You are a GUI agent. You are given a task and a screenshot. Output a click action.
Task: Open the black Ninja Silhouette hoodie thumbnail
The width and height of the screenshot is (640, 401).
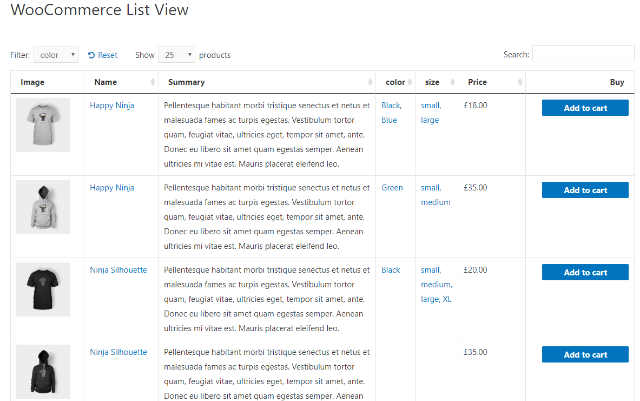coord(43,372)
